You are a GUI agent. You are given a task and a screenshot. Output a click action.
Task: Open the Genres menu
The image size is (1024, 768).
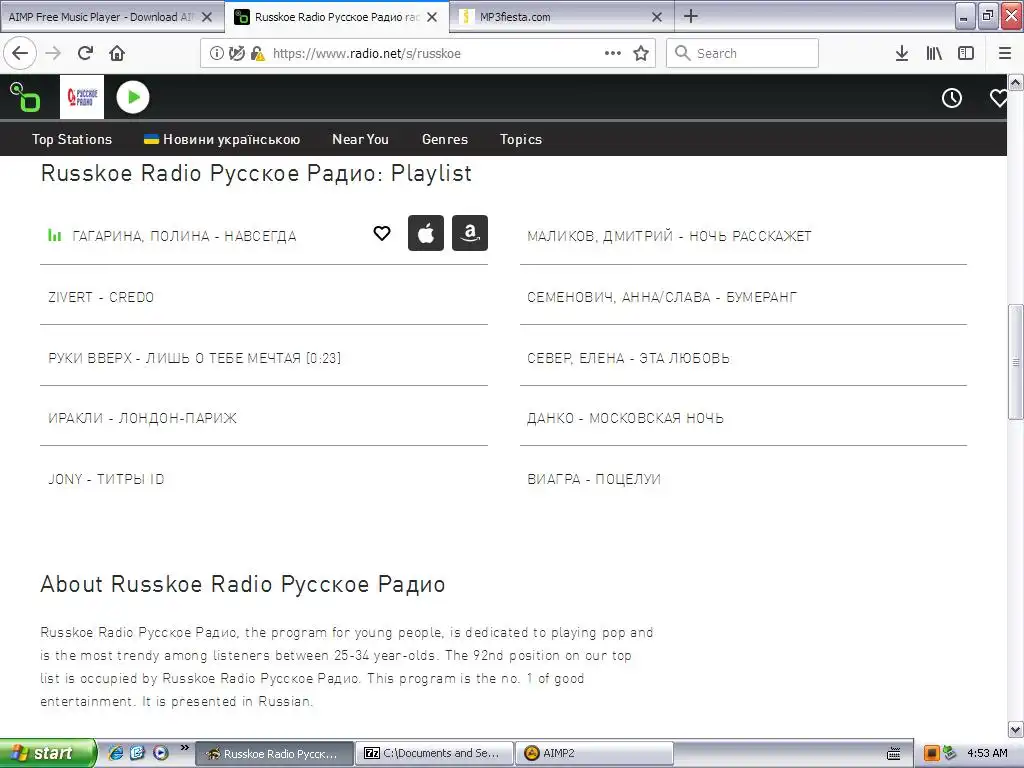[445, 139]
